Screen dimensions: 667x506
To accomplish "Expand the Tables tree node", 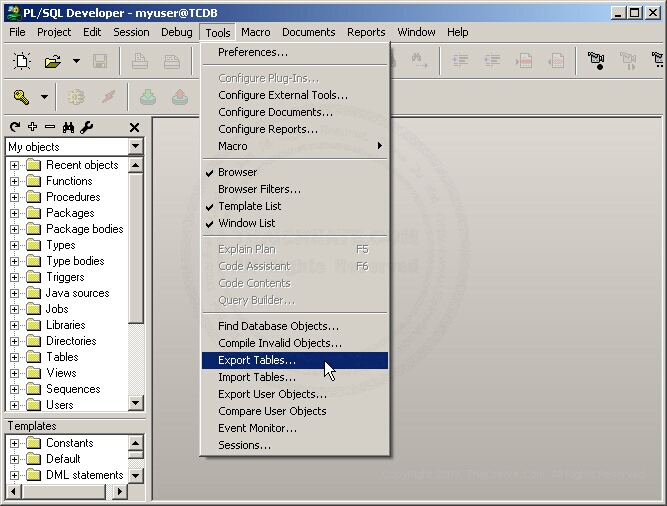I will click(14, 357).
